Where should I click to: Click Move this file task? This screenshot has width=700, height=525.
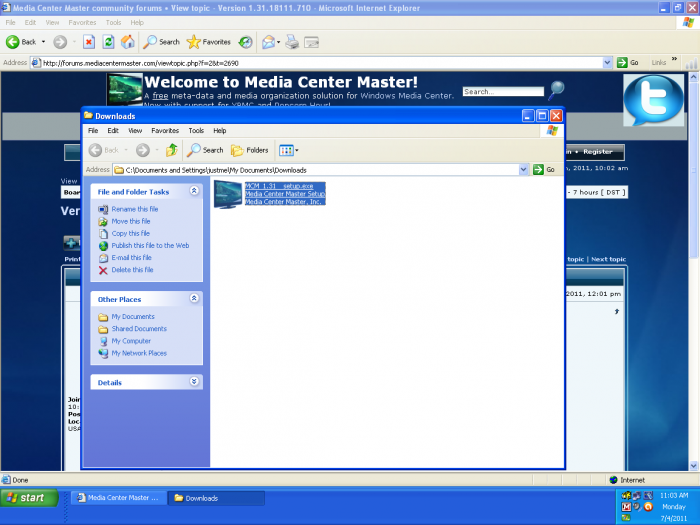click(x=131, y=221)
